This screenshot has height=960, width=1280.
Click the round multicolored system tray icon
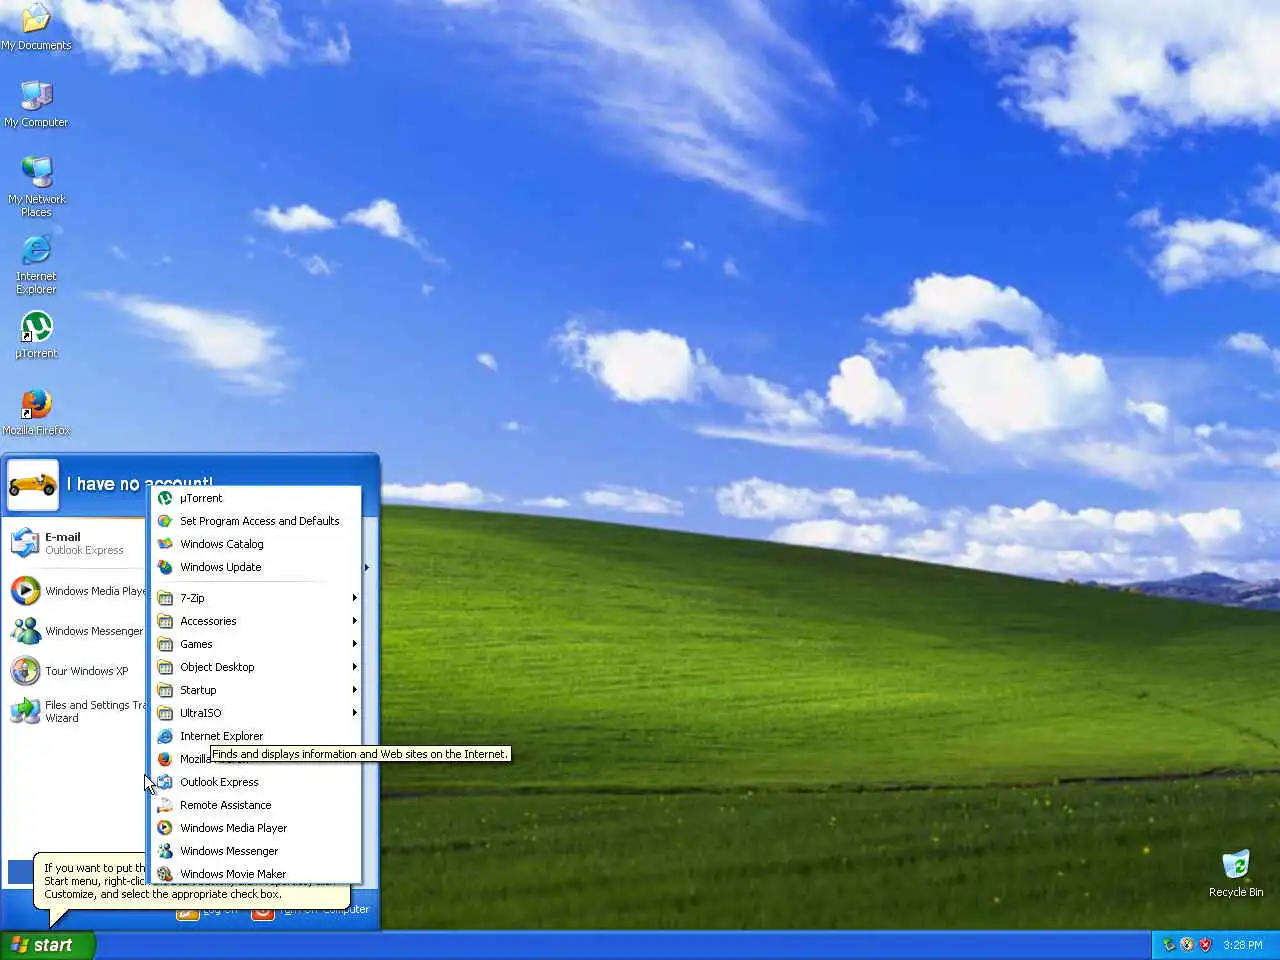[1187, 945]
